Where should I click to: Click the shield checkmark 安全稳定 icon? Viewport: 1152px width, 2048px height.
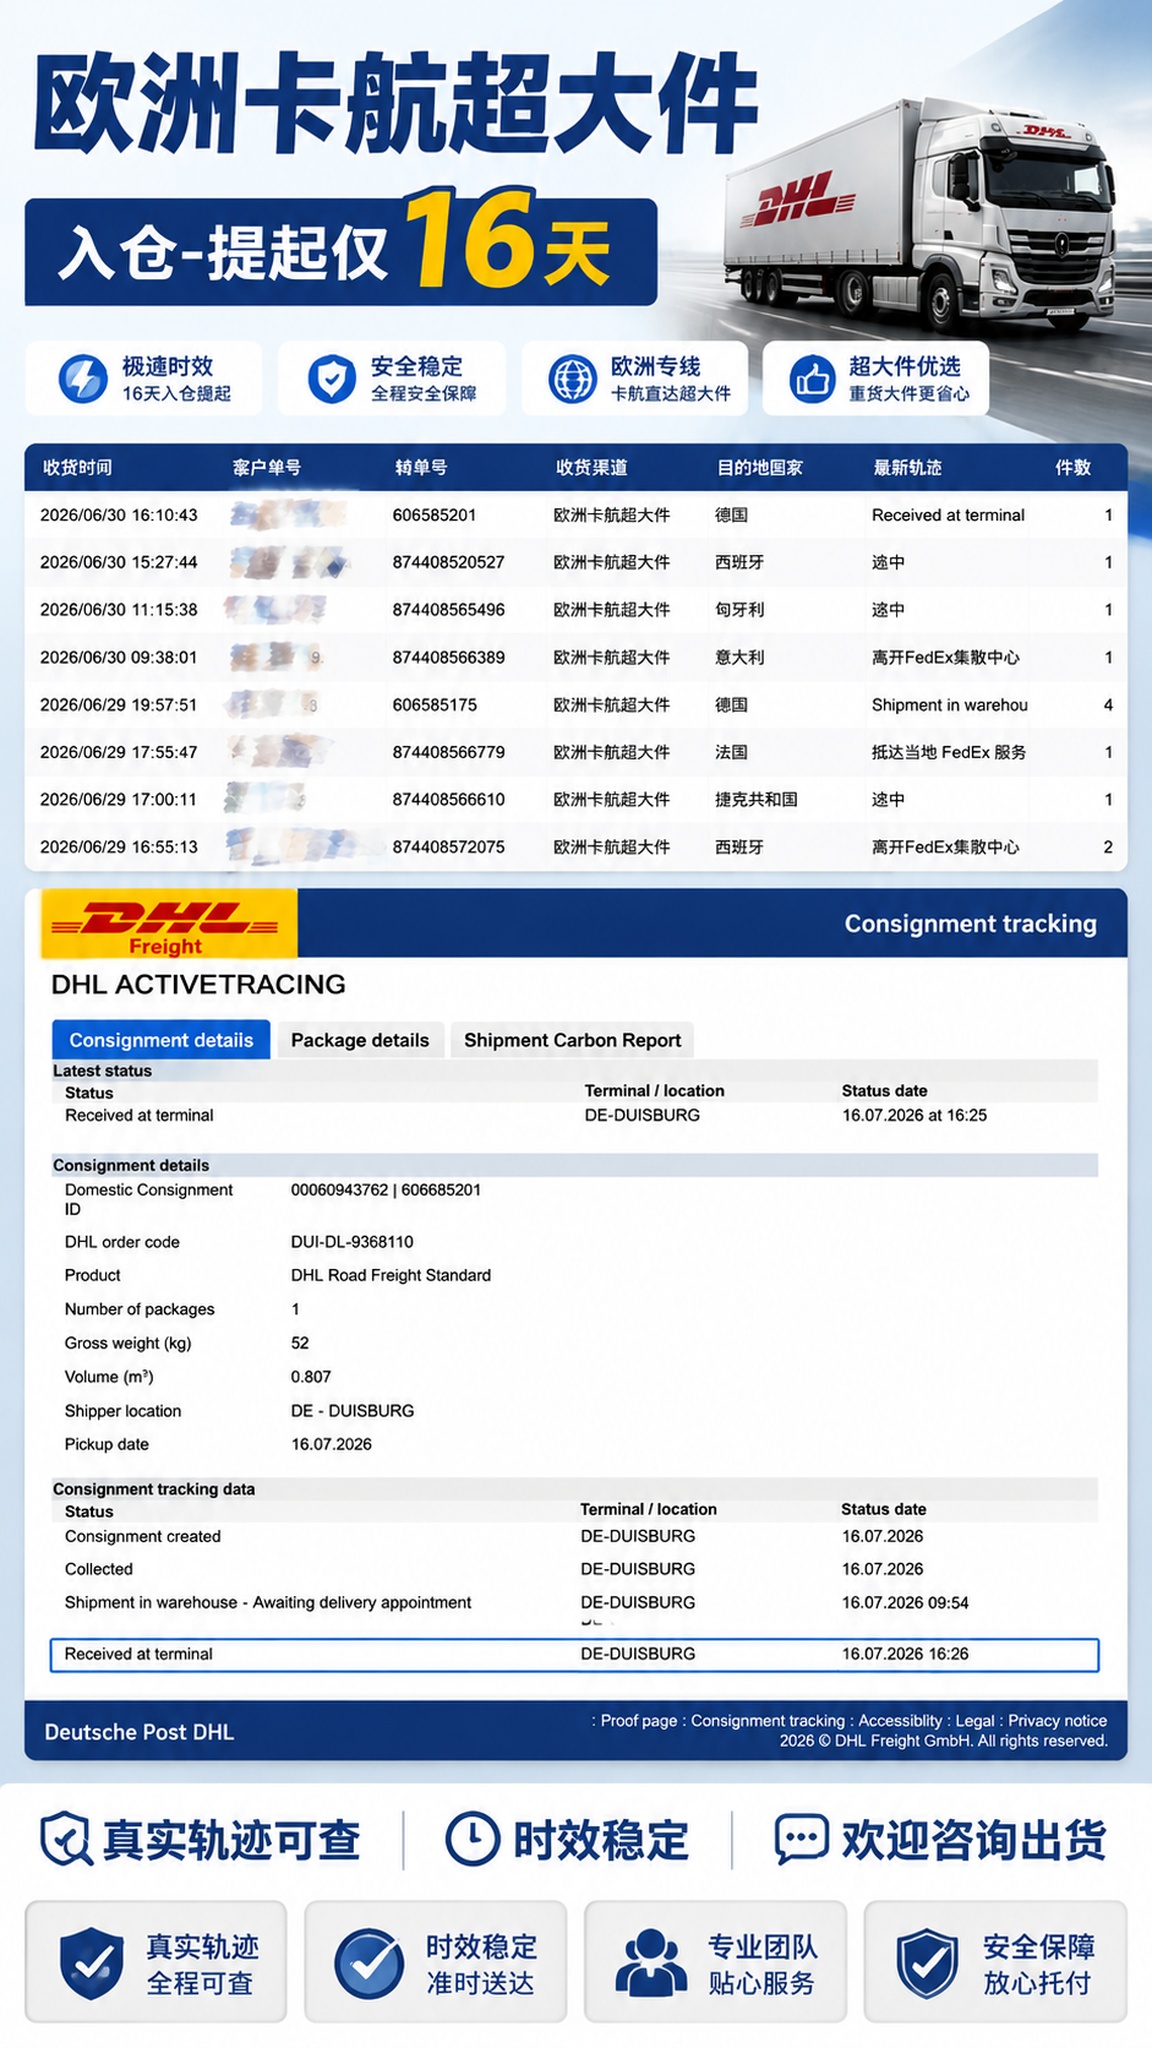(x=331, y=379)
